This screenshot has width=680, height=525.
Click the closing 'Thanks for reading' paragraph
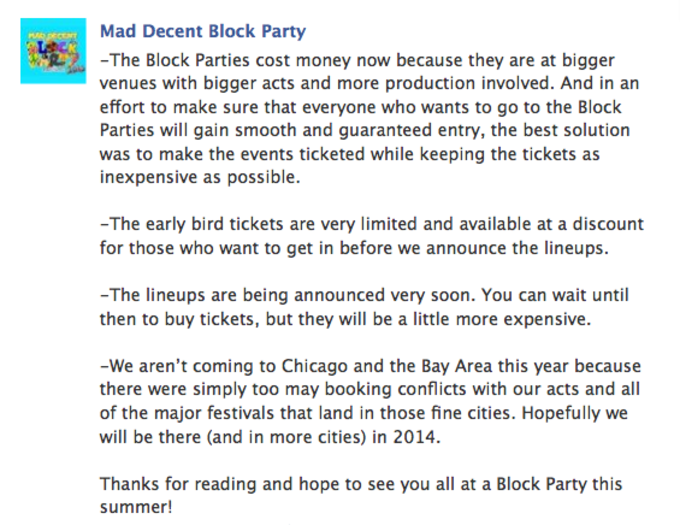click(361, 495)
